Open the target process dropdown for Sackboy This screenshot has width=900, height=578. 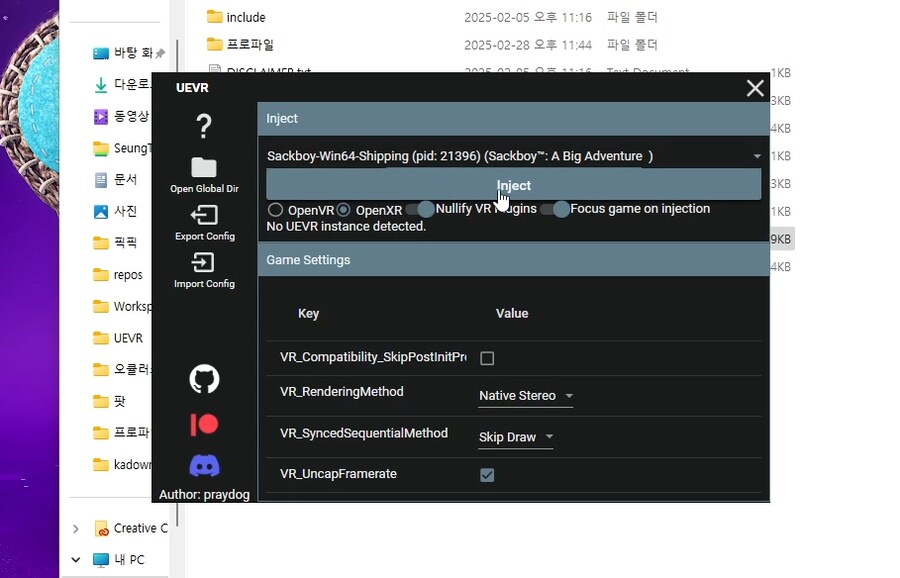(757, 156)
